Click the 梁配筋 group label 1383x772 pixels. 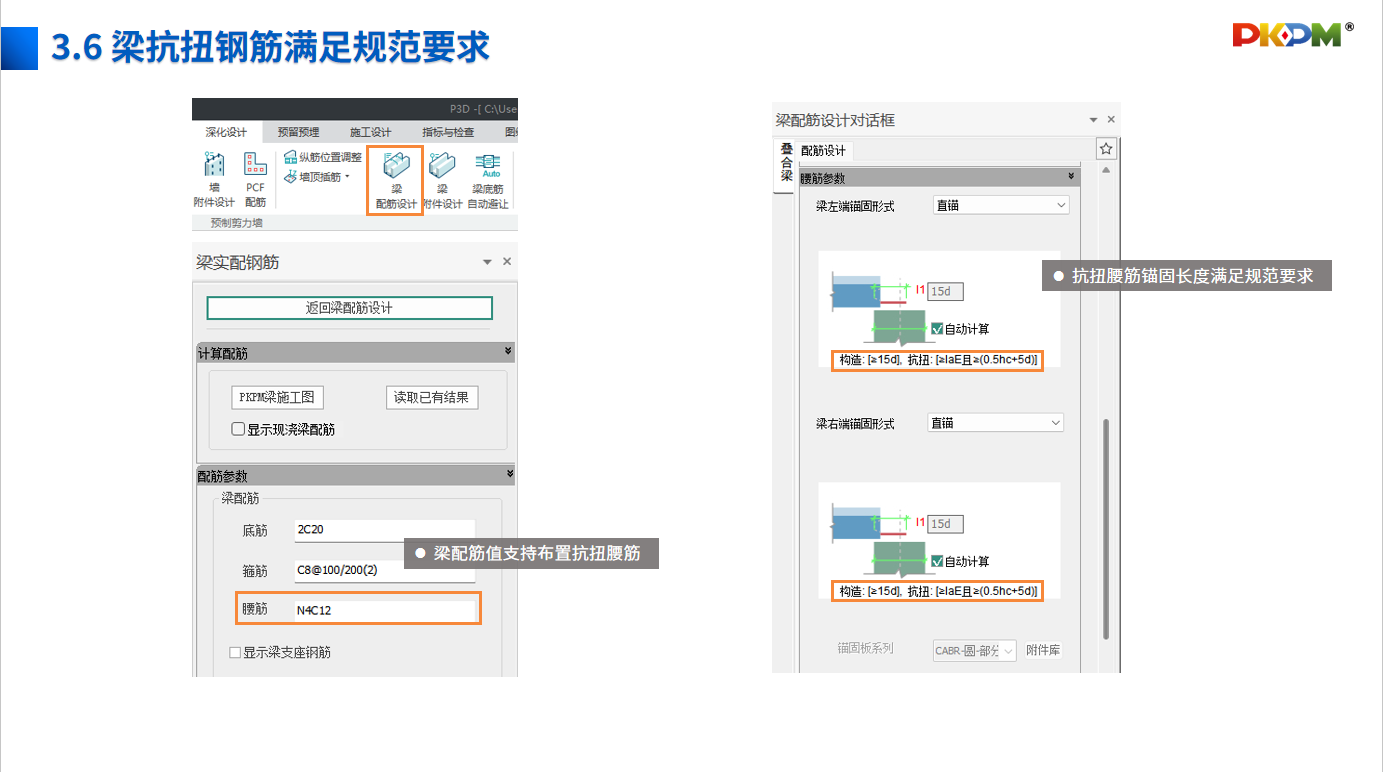pyautogui.click(x=240, y=497)
